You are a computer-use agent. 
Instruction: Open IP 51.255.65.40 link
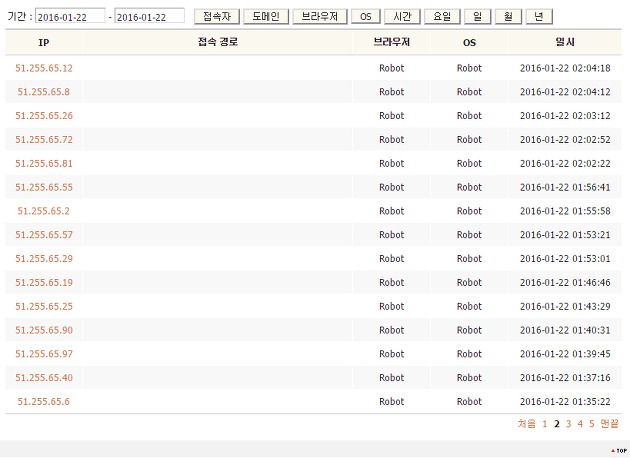pyautogui.click(x=44, y=378)
